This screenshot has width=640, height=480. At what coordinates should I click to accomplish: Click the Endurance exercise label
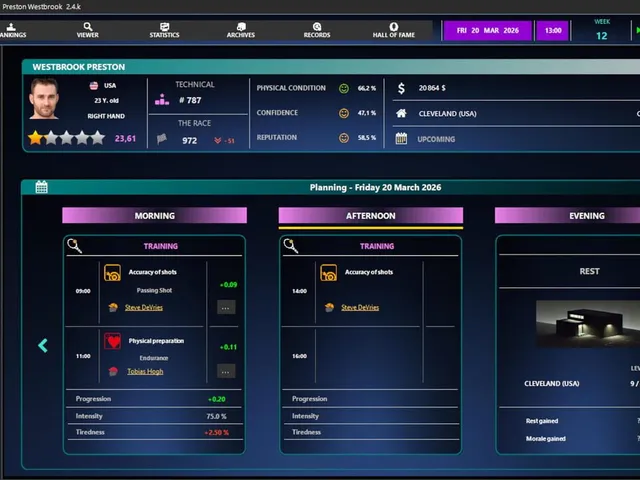point(153,358)
